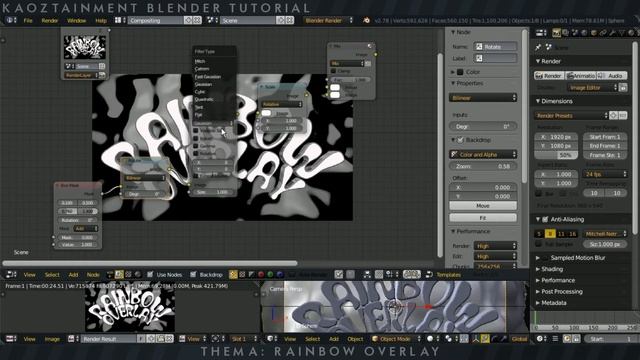Image resolution: width=640 pixels, height=360 pixels.
Task: Expand the Performance panel in Render properties
Action: tap(538, 280)
